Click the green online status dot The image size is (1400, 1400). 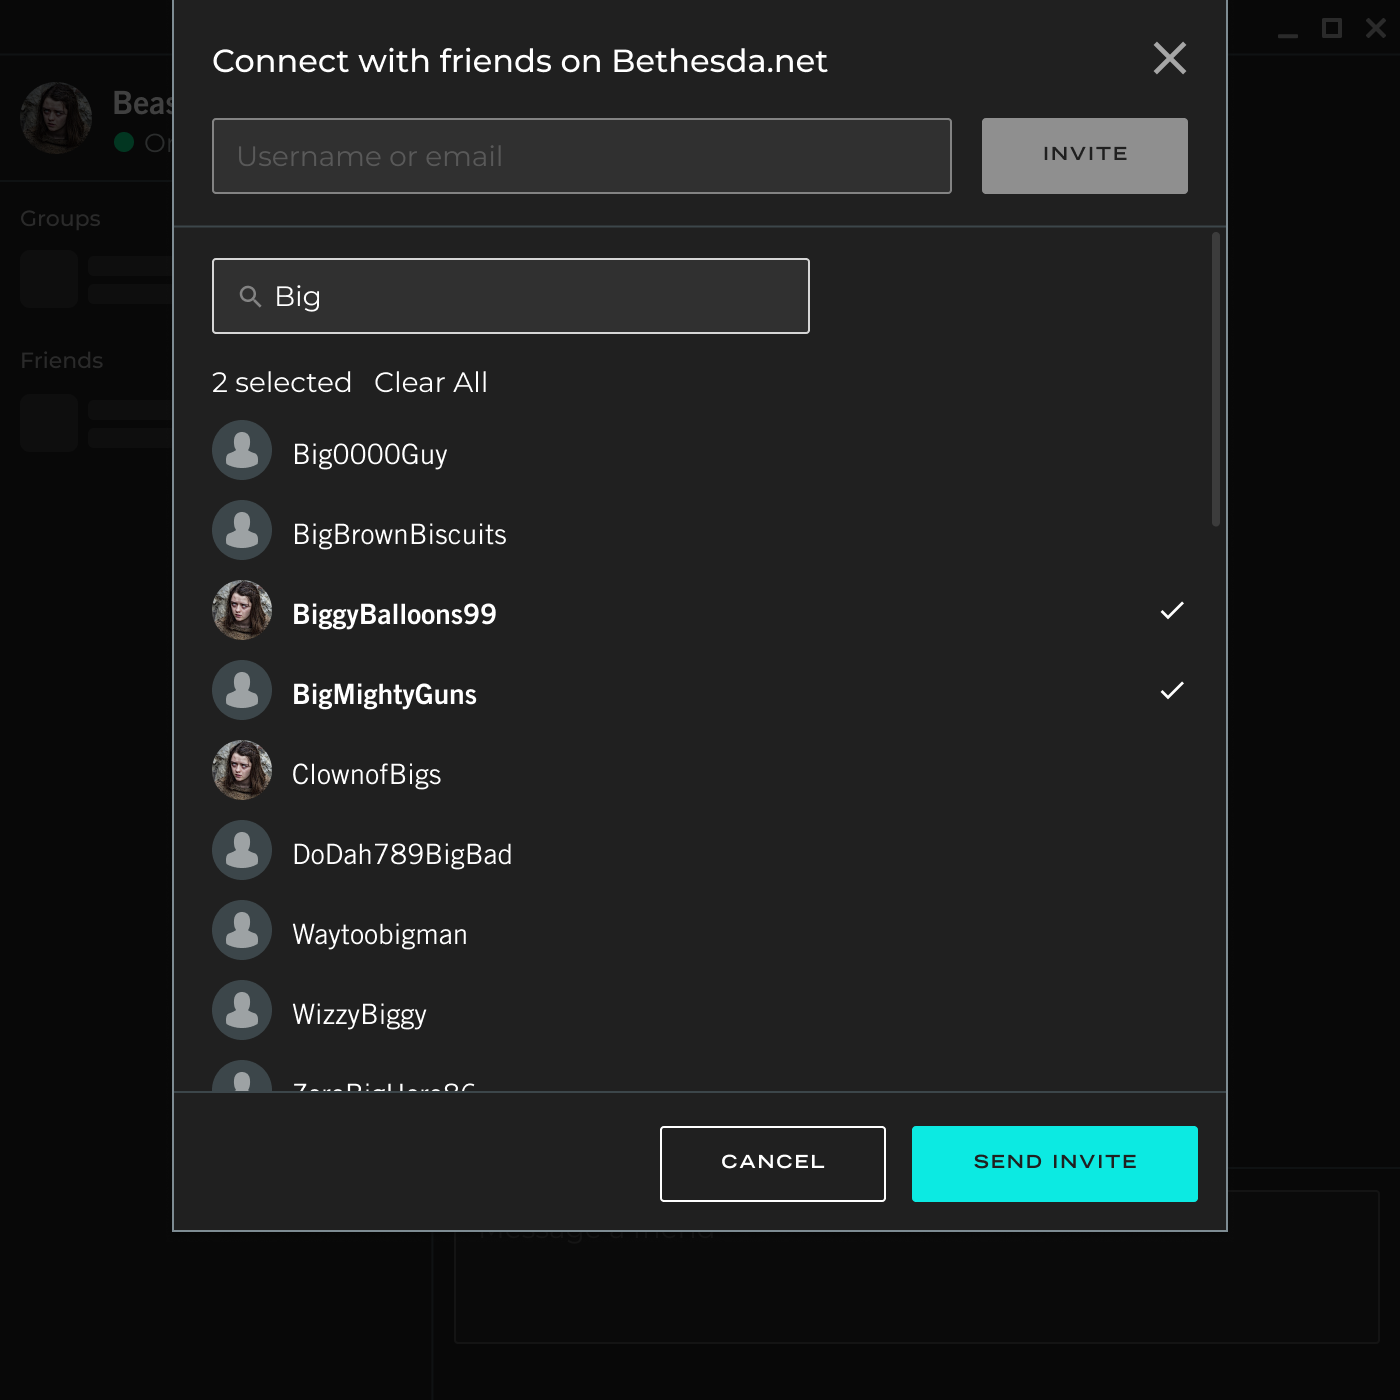tap(124, 142)
